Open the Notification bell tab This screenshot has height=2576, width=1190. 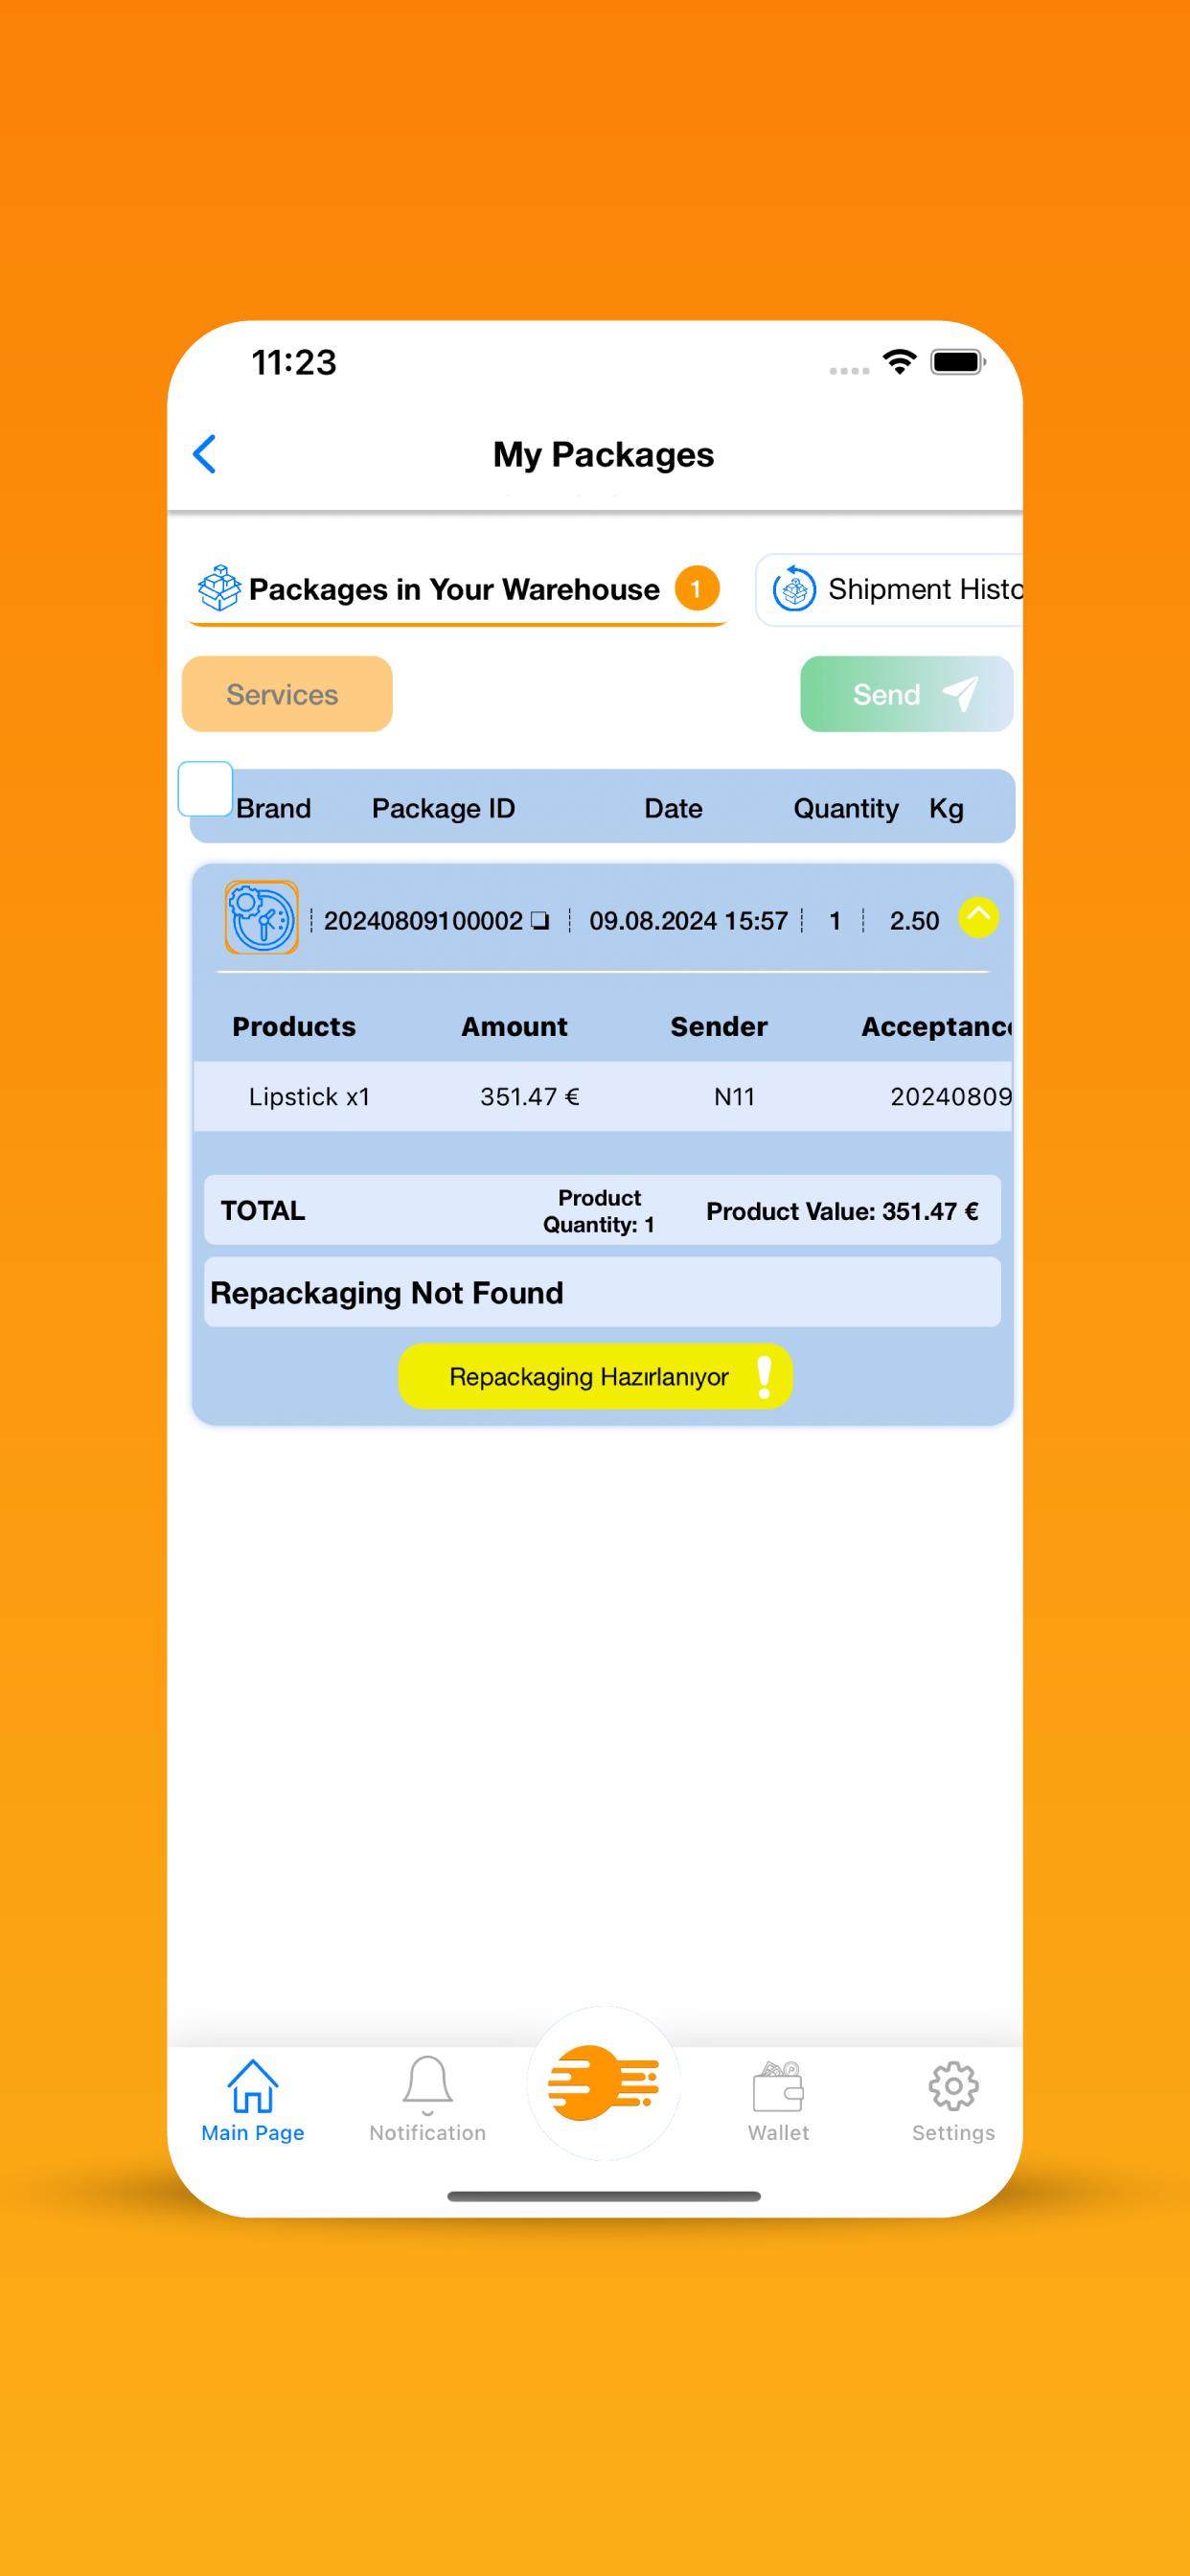427,2098
